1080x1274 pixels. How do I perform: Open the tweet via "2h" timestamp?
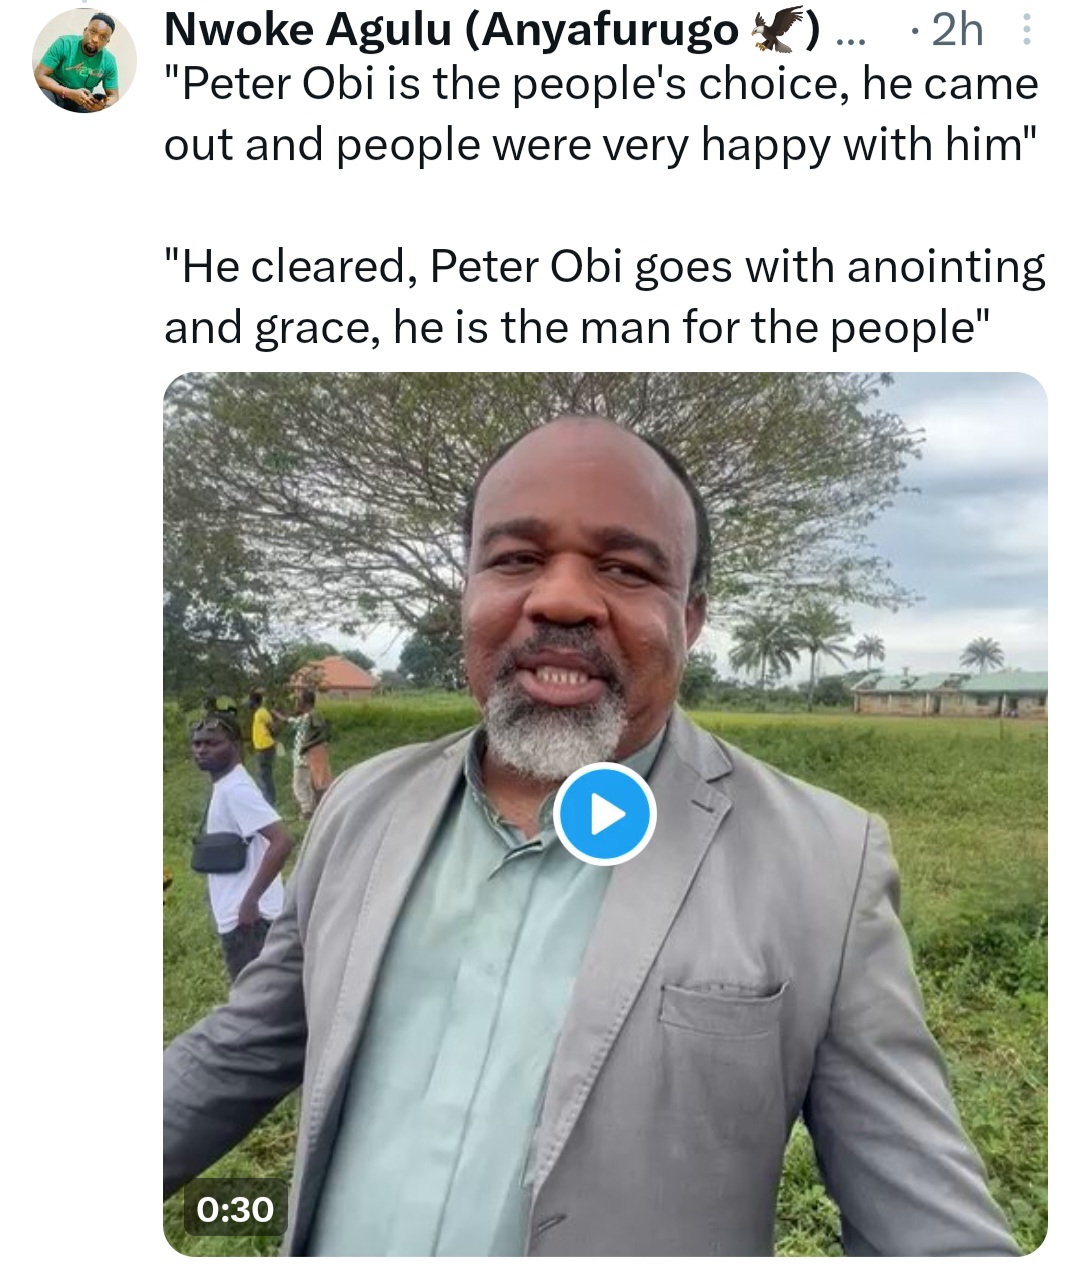point(956,32)
